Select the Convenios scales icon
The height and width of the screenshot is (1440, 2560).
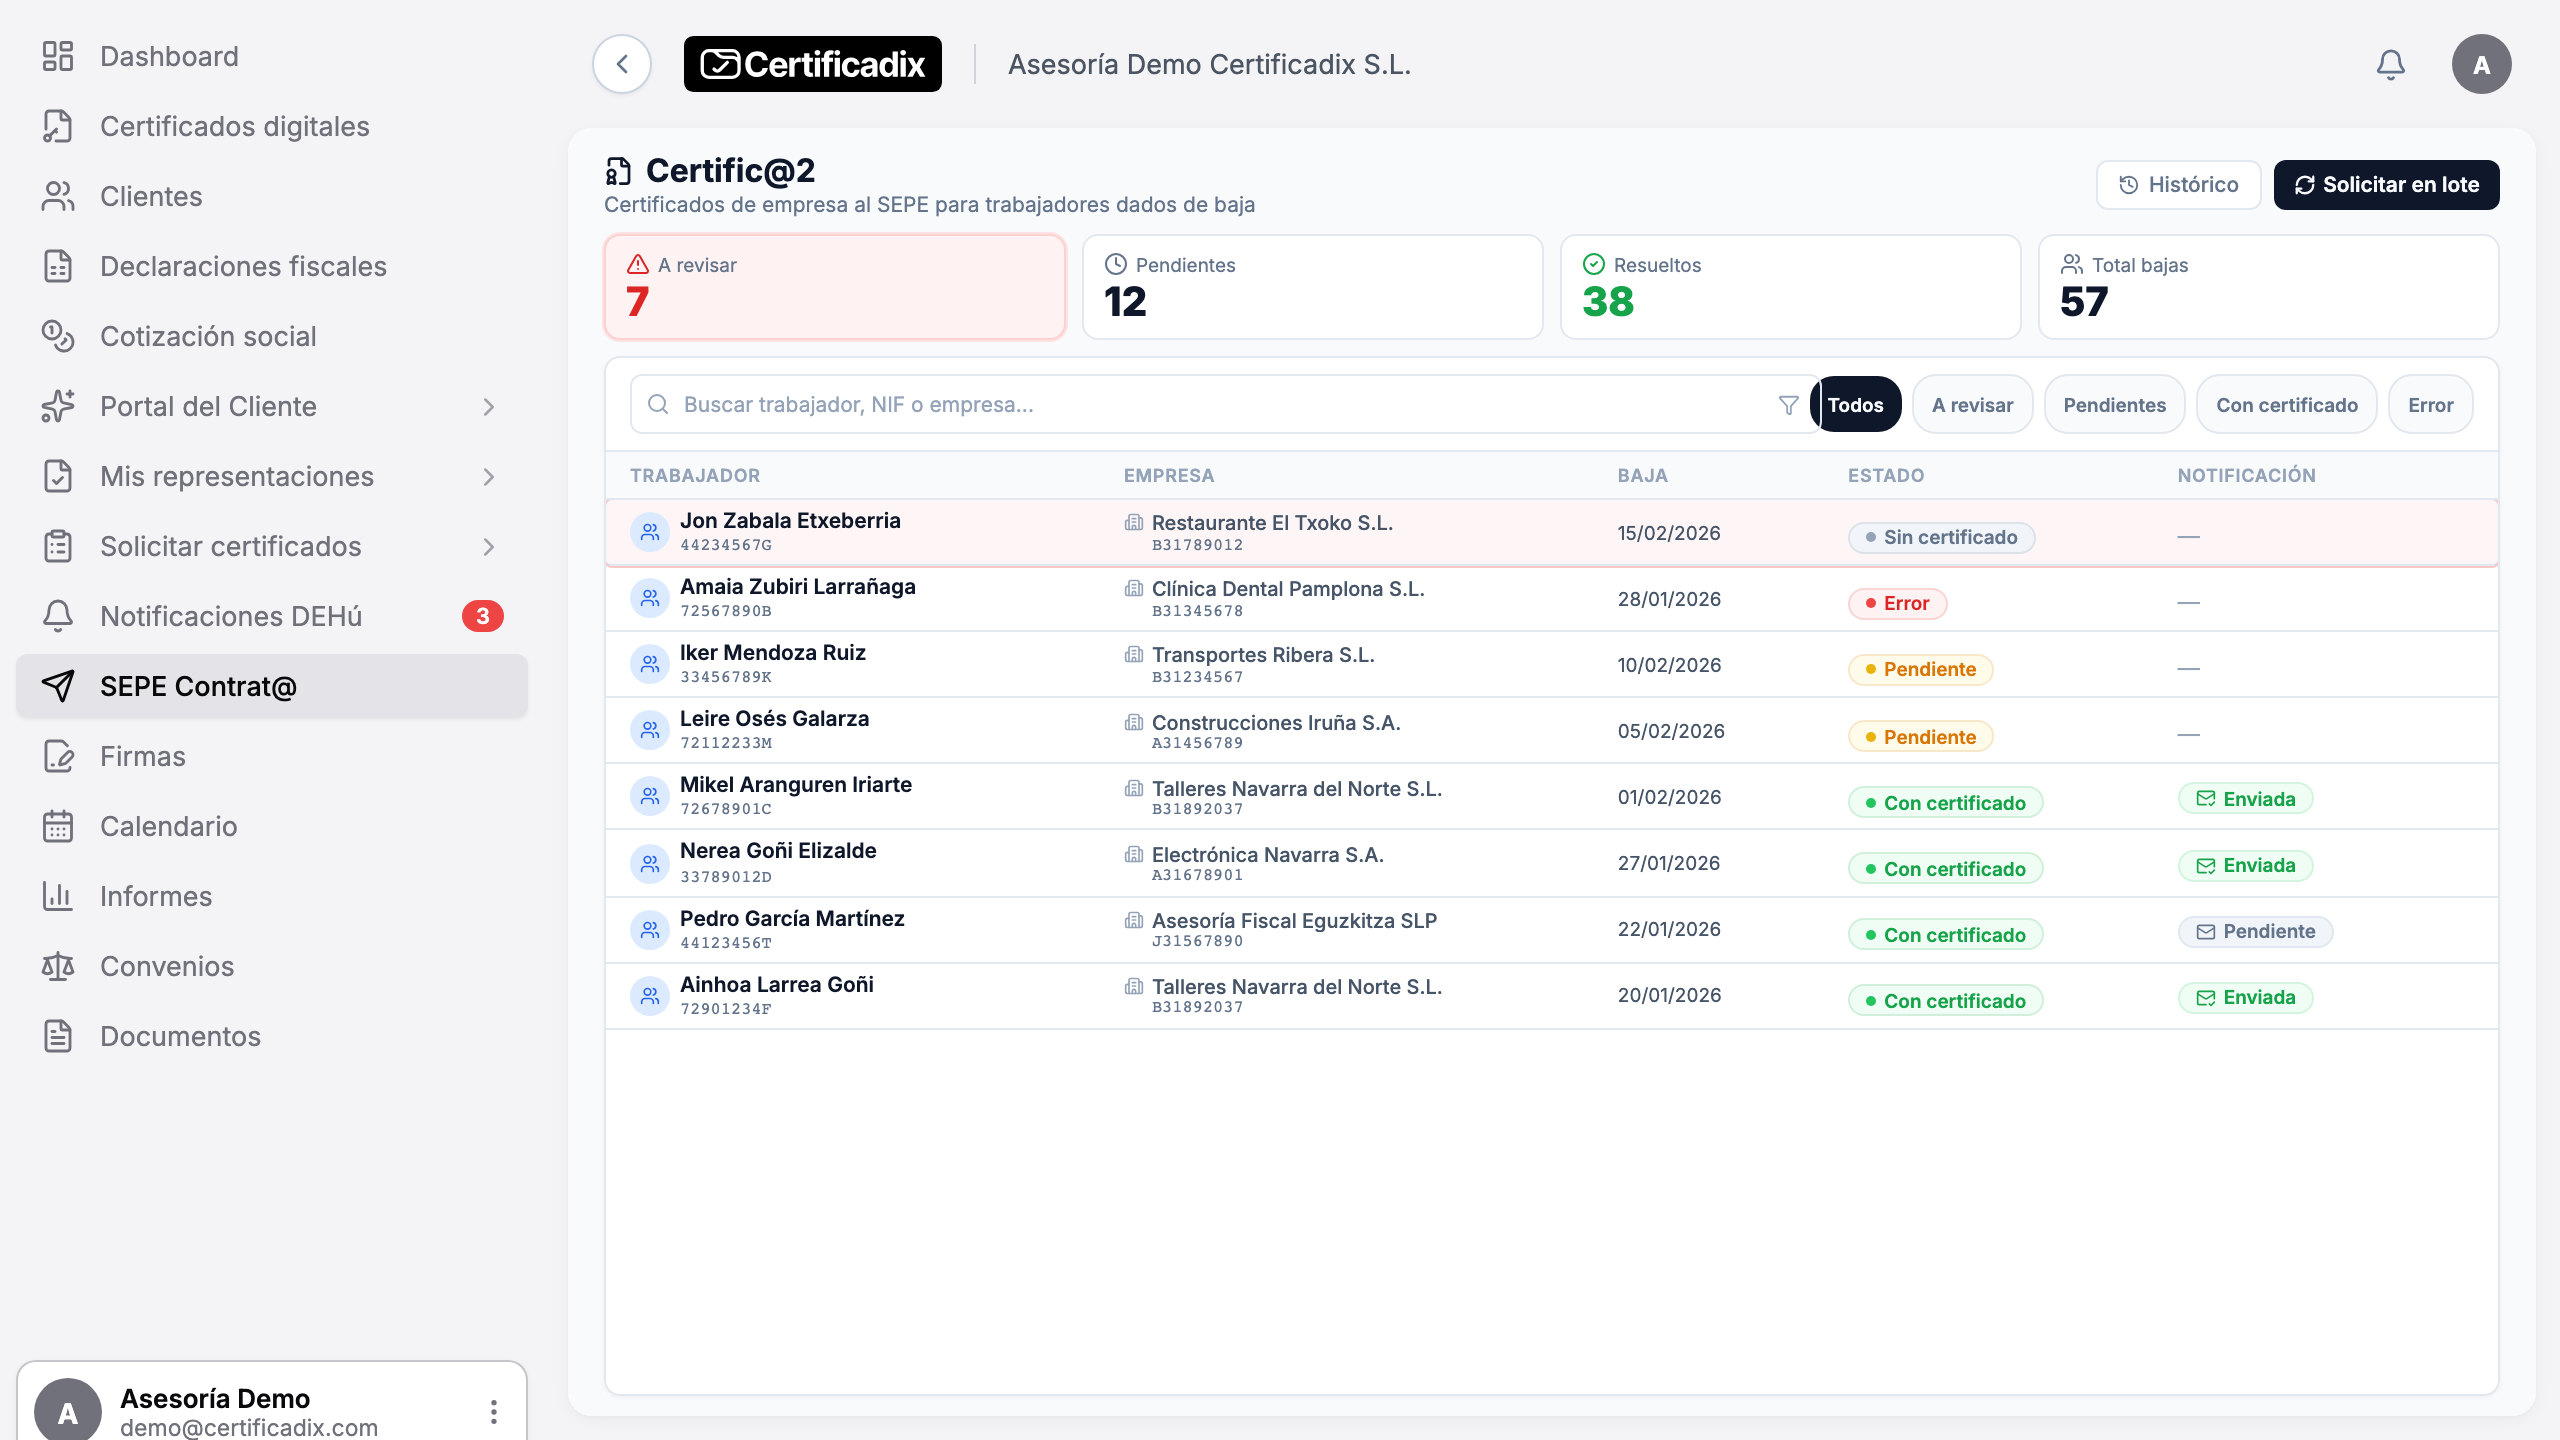pyautogui.click(x=58, y=966)
